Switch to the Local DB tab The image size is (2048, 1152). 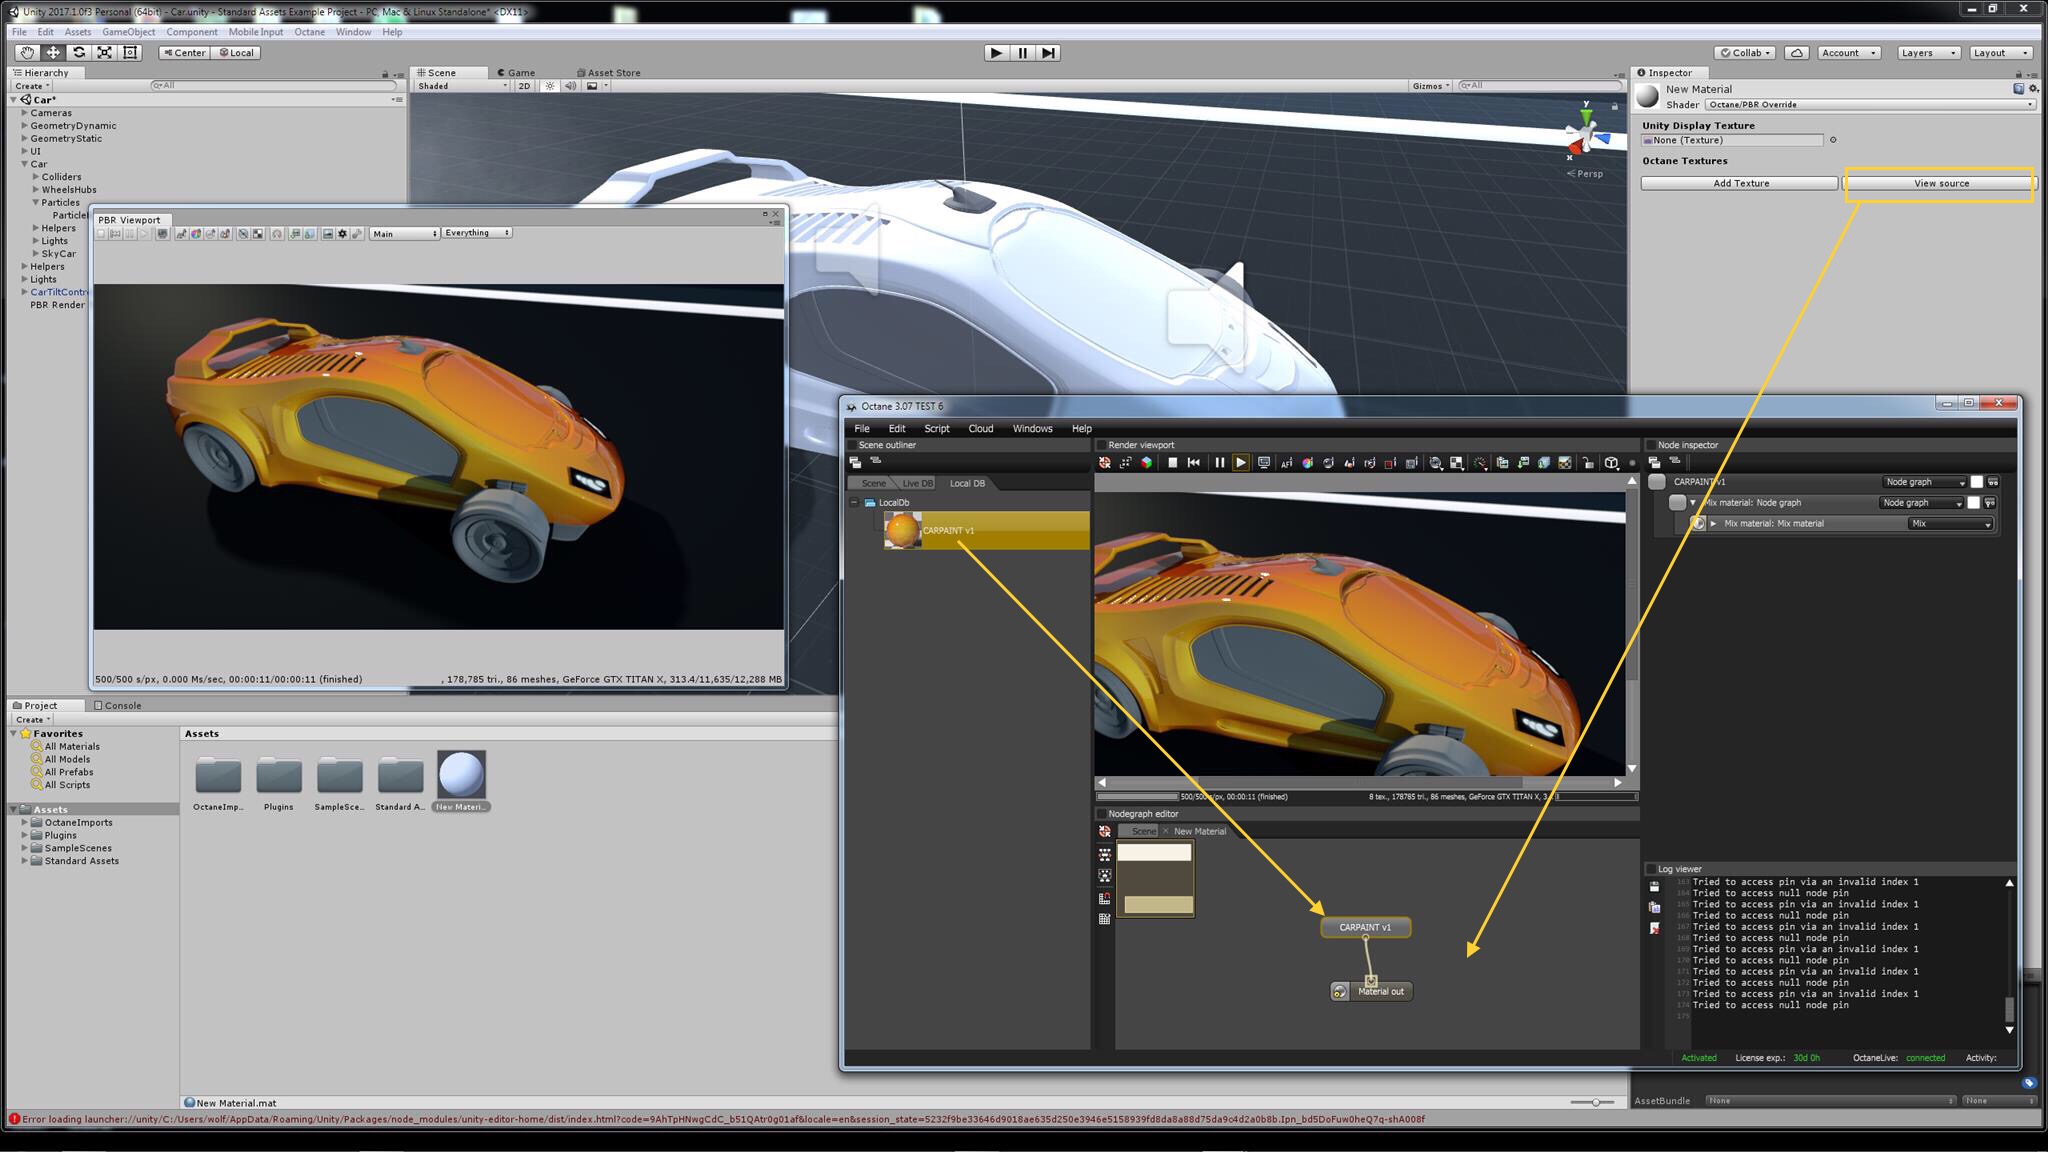tap(966, 483)
